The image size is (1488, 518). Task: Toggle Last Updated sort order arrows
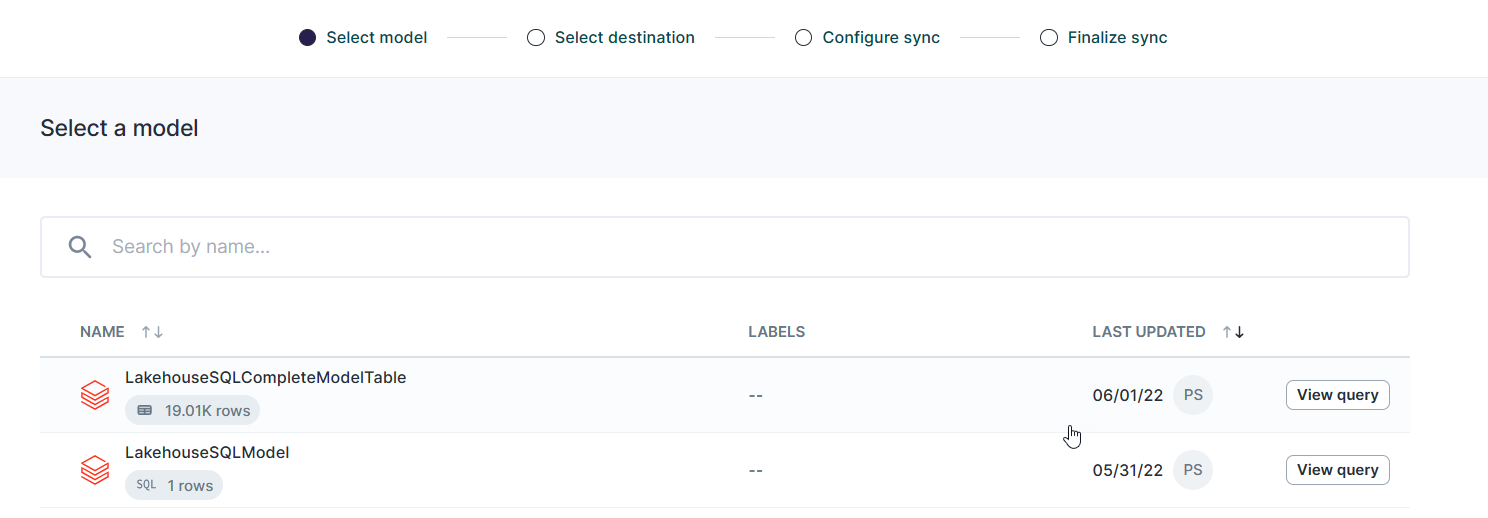1233,332
